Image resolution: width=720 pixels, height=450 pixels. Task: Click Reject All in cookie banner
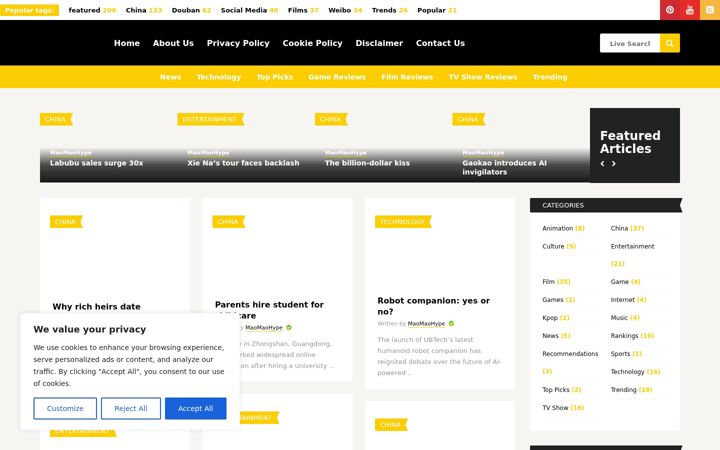coord(131,408)
